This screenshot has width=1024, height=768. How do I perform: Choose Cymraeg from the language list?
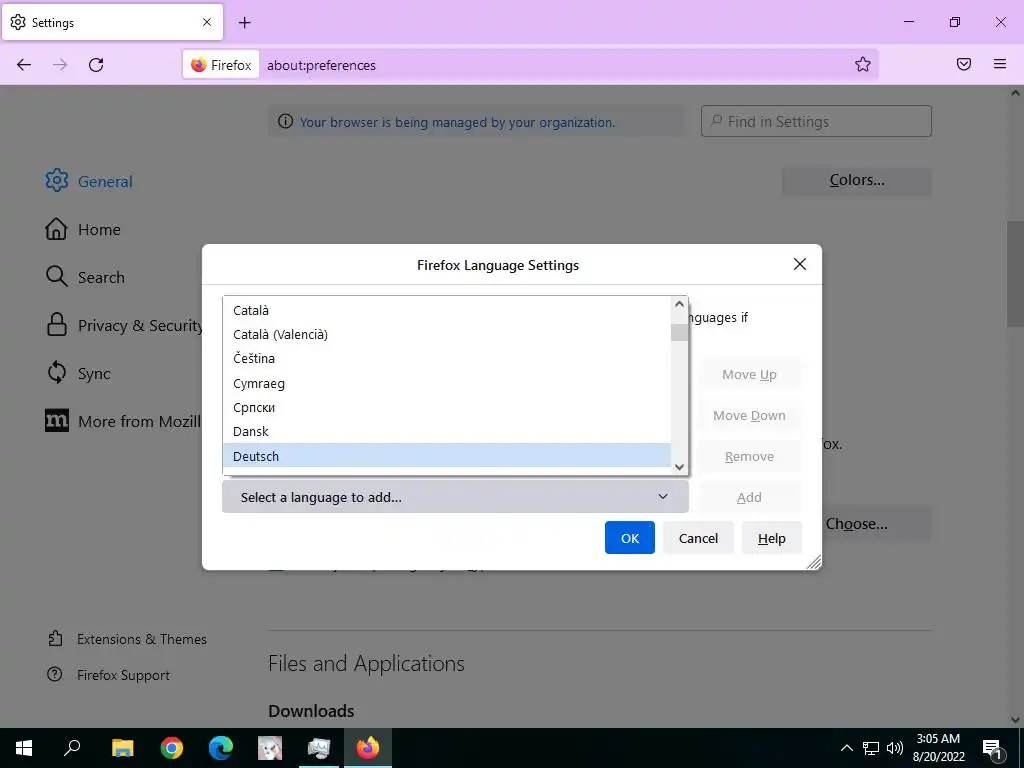447,383
